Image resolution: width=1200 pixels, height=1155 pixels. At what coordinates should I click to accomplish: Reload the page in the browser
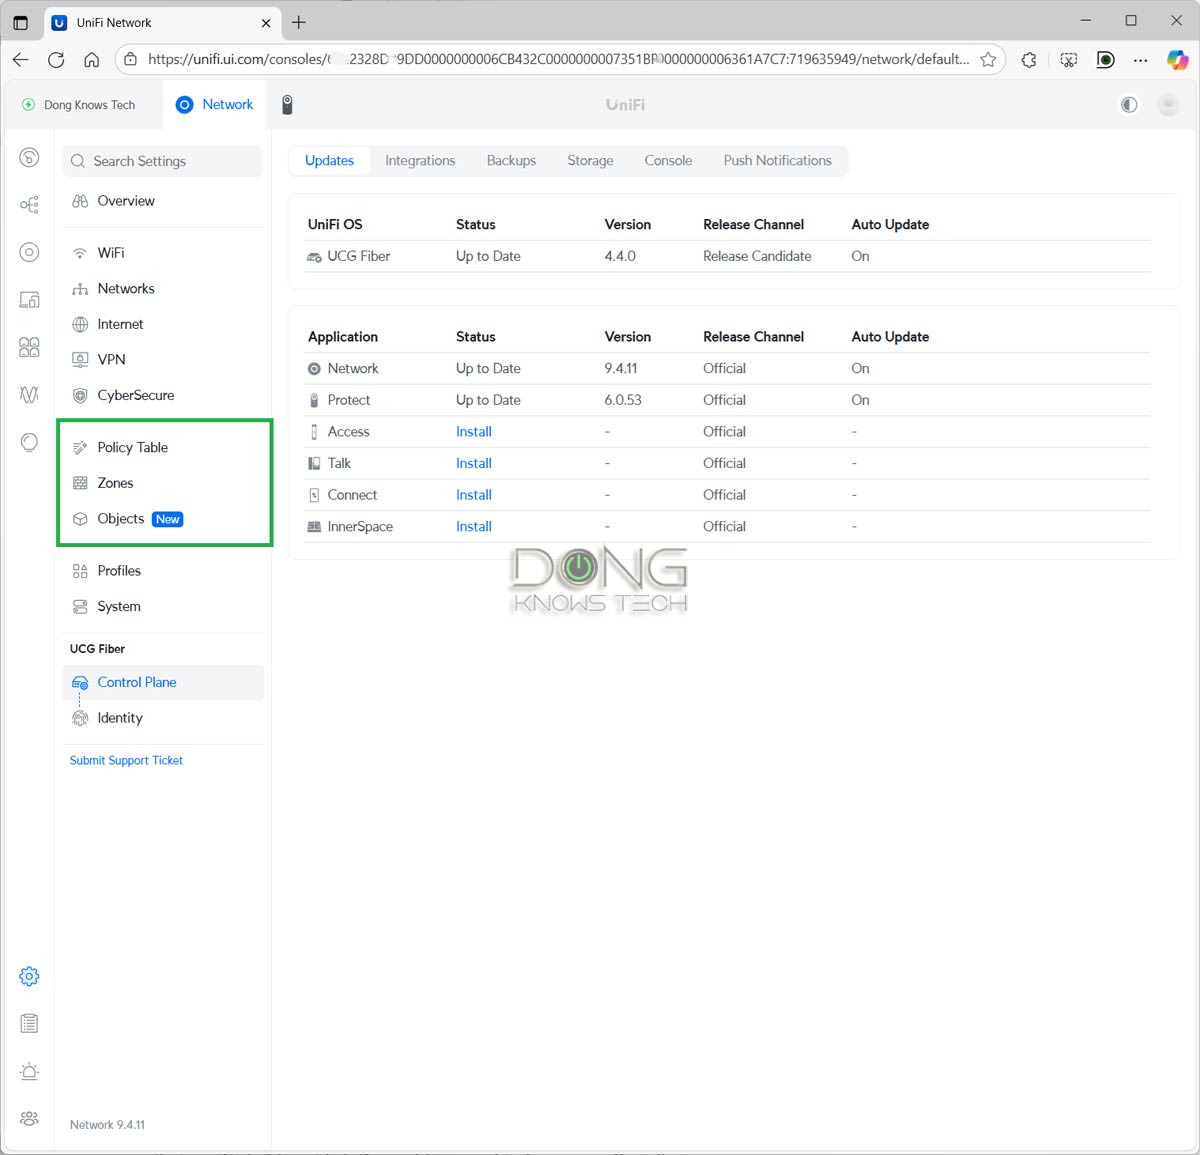[x=56, y=60]
